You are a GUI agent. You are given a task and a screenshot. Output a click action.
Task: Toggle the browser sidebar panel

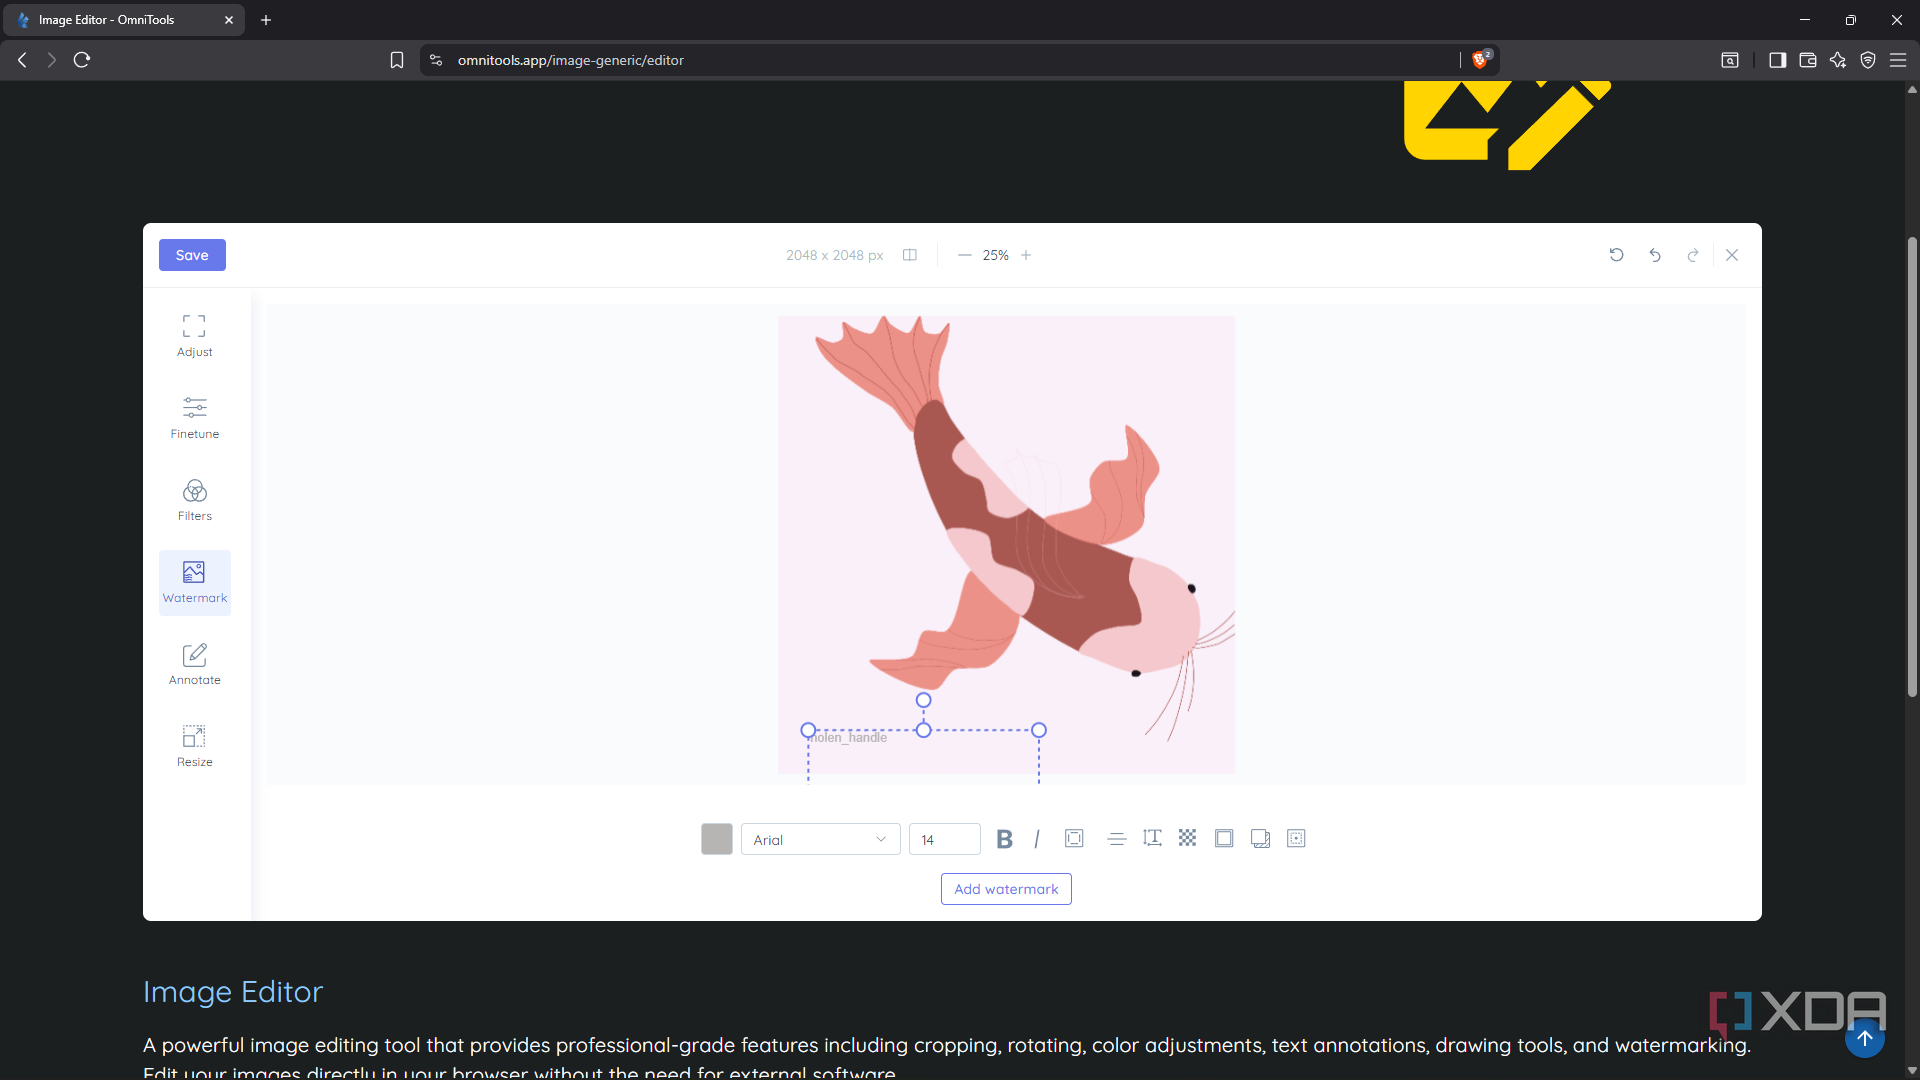tap(1777, 60)
